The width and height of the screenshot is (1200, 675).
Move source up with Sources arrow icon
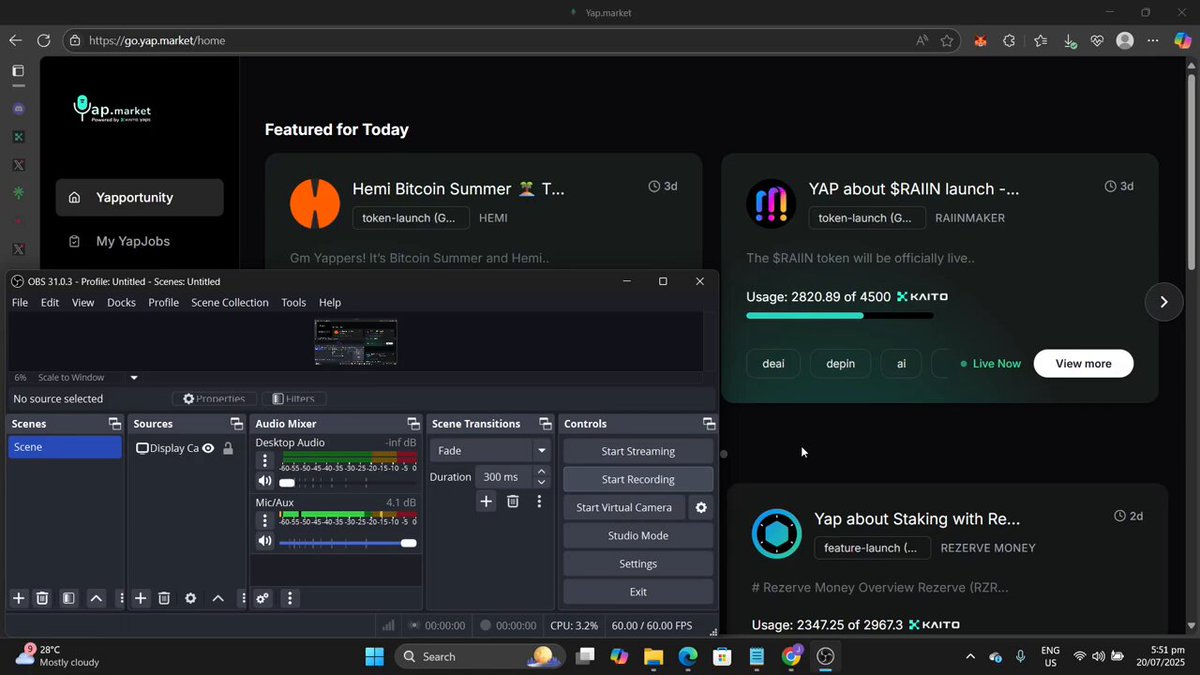218,598
